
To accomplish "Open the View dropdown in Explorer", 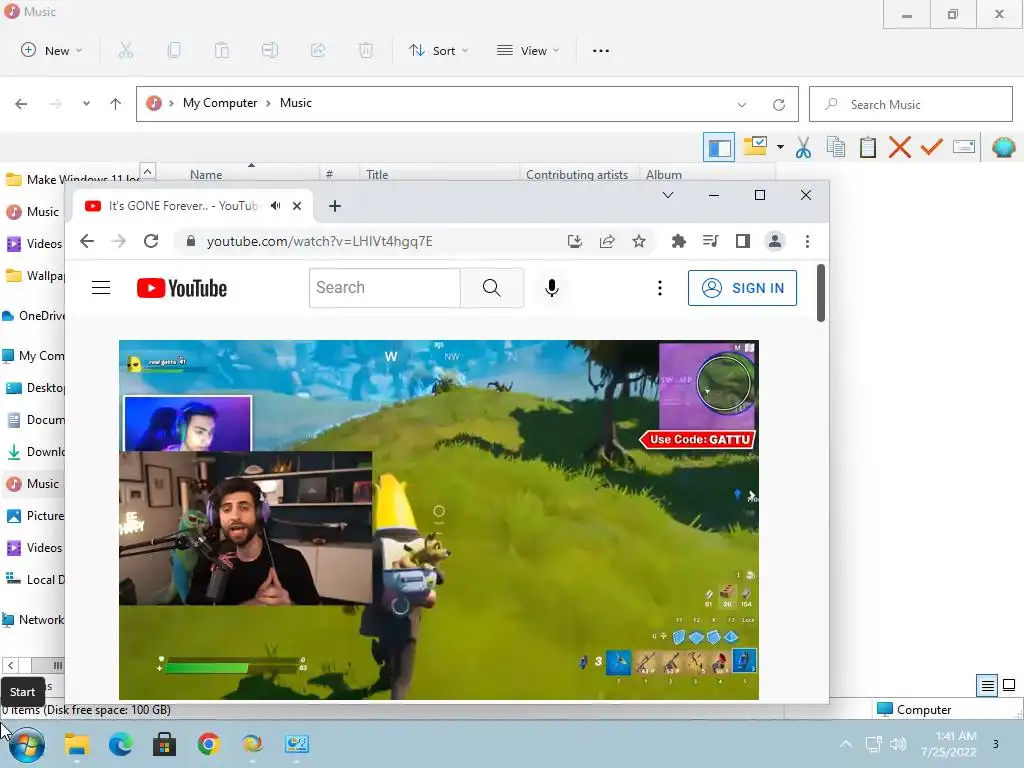I will click(528, 50).
